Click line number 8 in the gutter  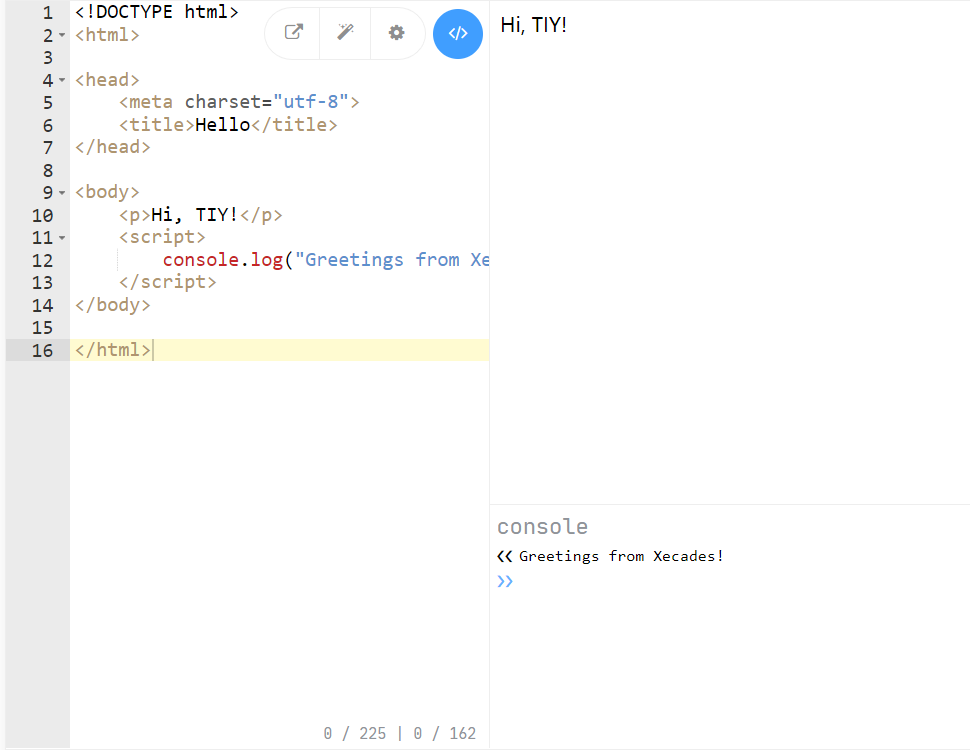(48, 170)
